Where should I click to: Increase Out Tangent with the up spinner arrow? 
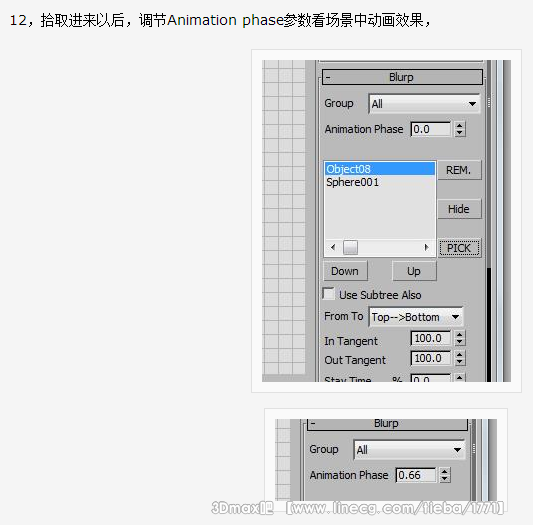[x=460, y=355]
